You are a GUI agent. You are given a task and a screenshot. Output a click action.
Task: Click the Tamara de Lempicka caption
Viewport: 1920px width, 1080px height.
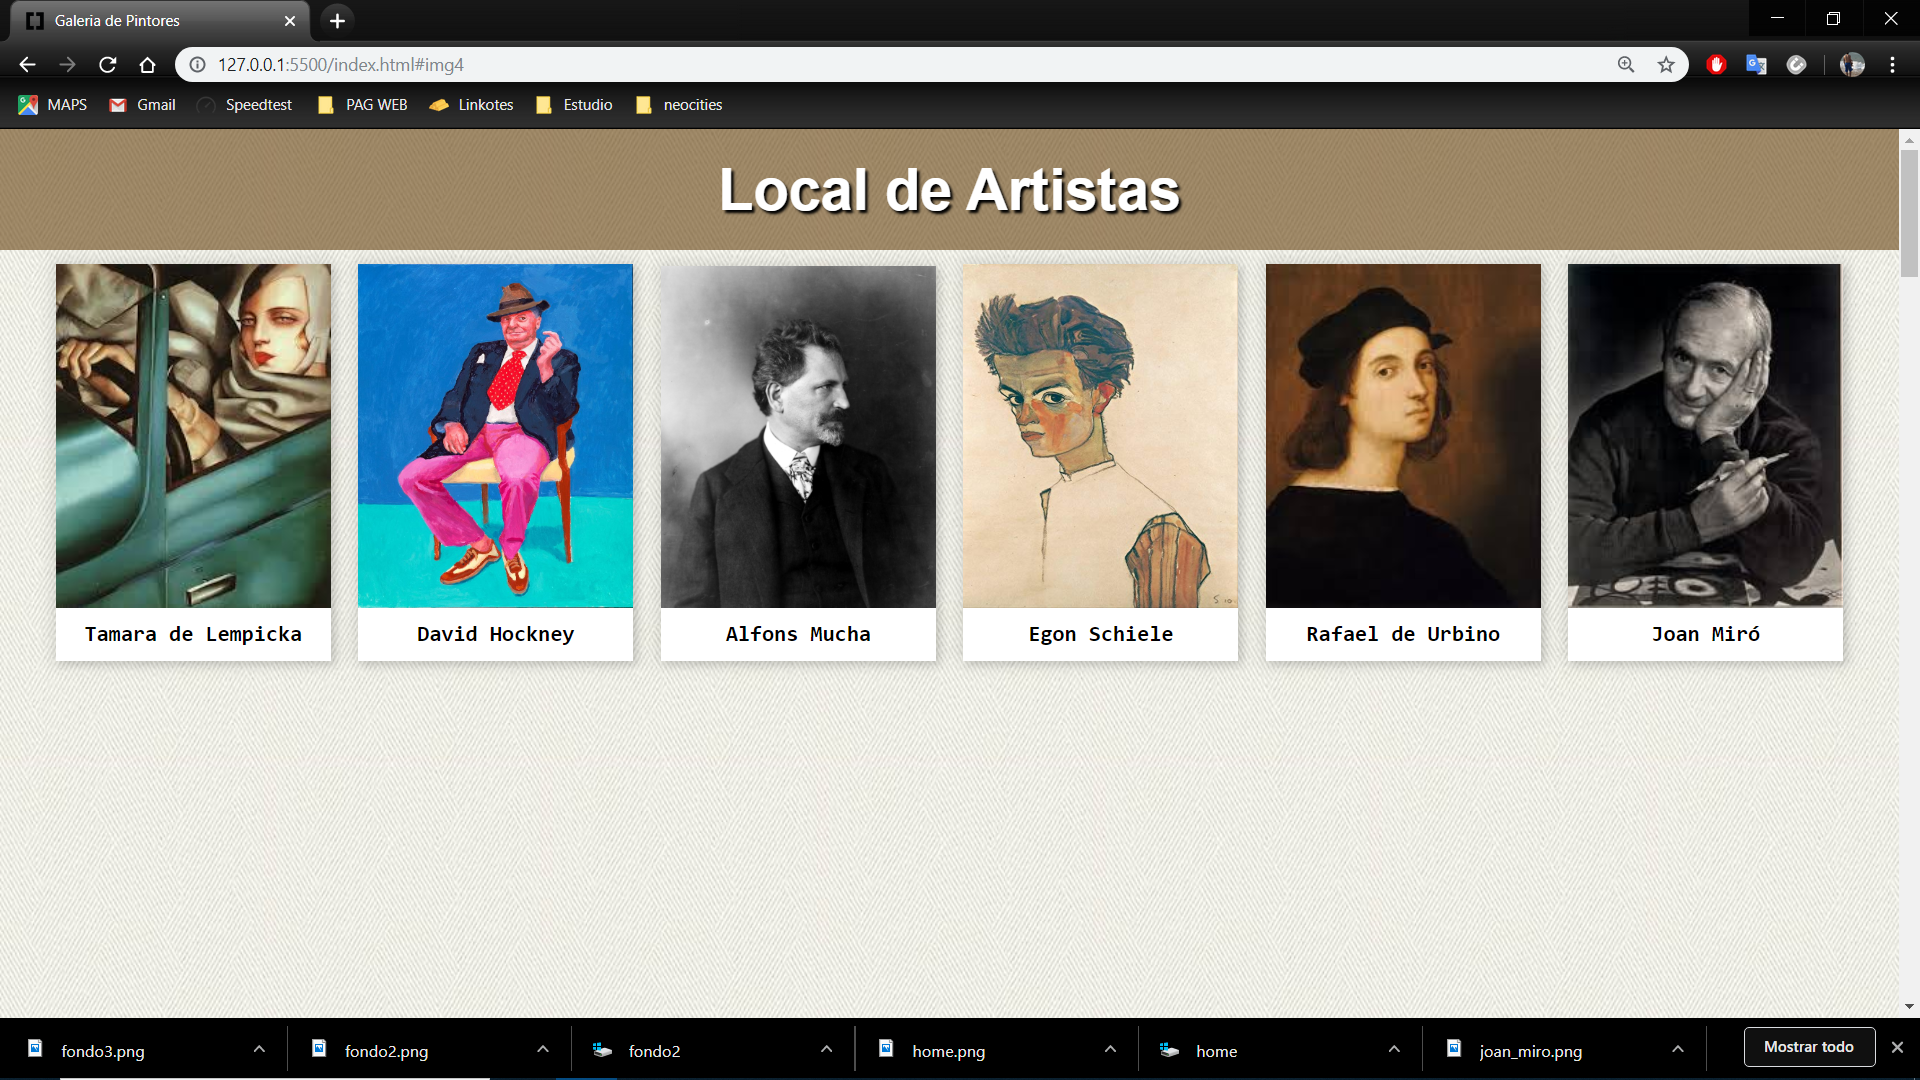(x=193, y=634)
